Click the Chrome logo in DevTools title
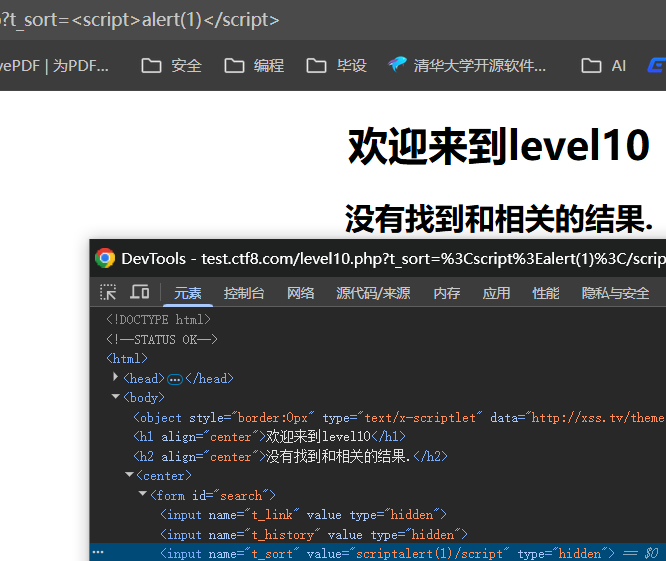 (105, 258)
